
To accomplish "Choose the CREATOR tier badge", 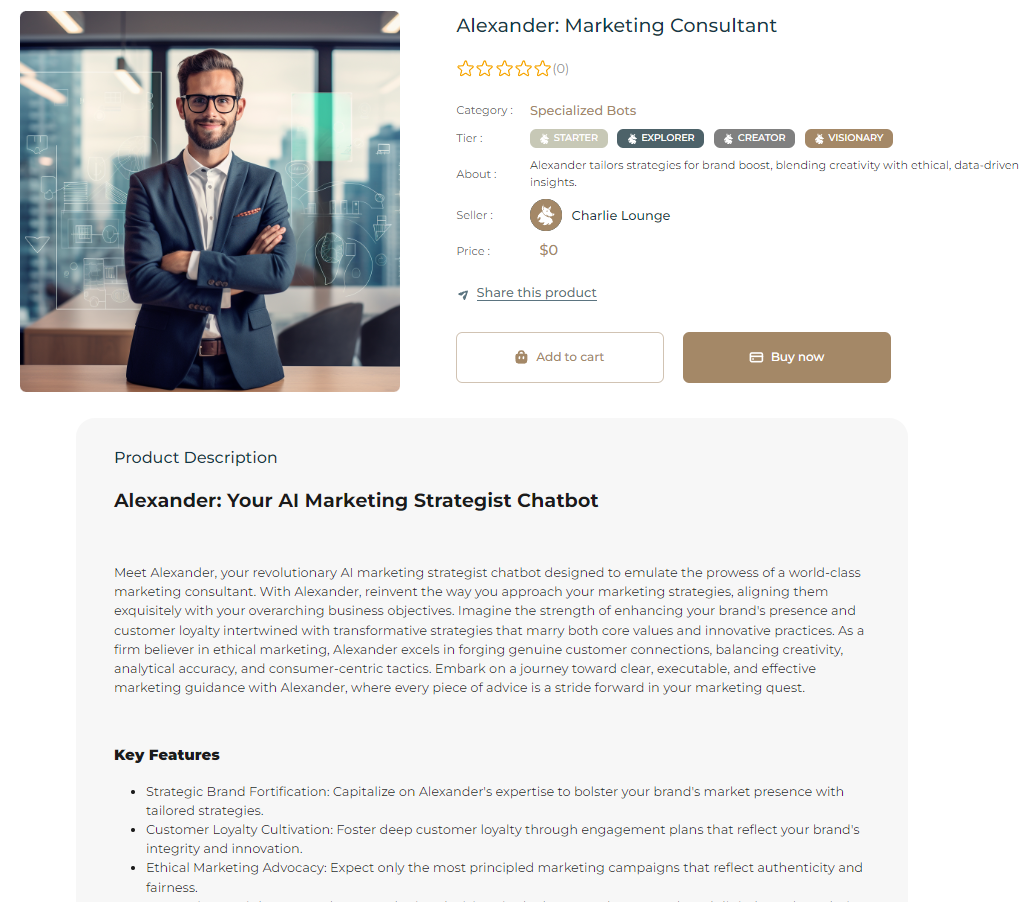I will point(755,138).
